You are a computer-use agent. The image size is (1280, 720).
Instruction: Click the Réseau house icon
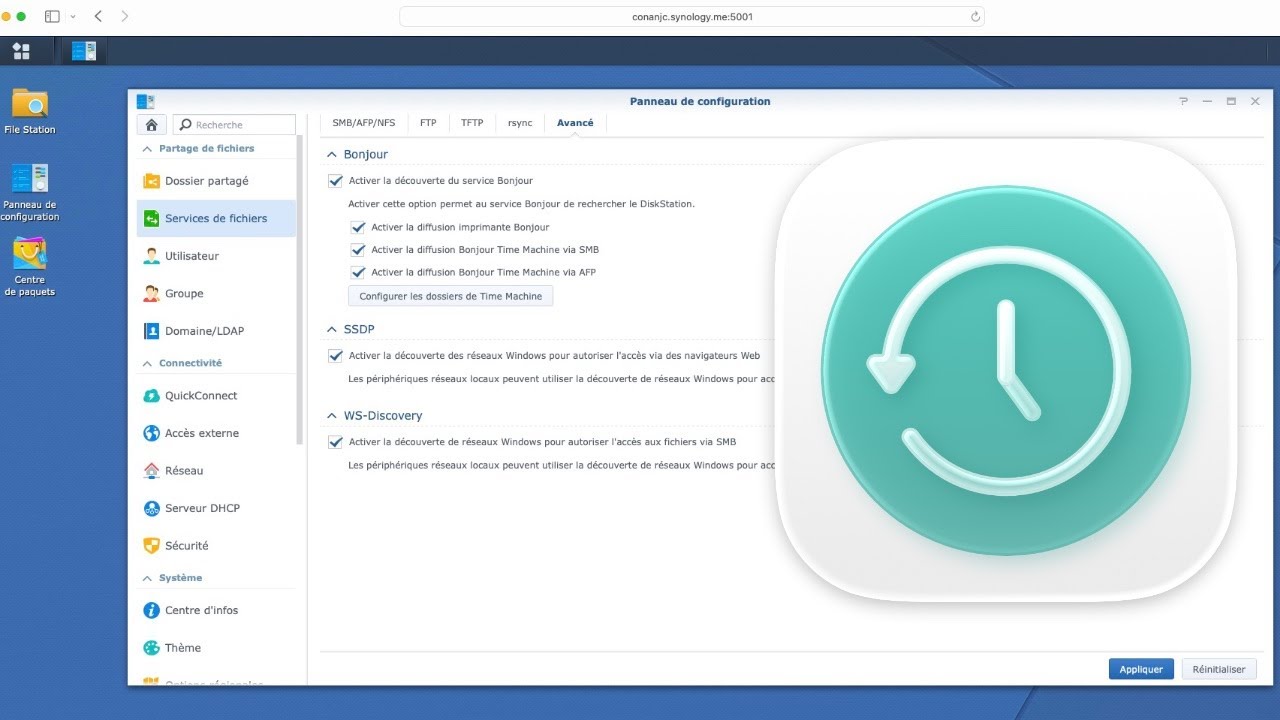(x=151, y=471)
